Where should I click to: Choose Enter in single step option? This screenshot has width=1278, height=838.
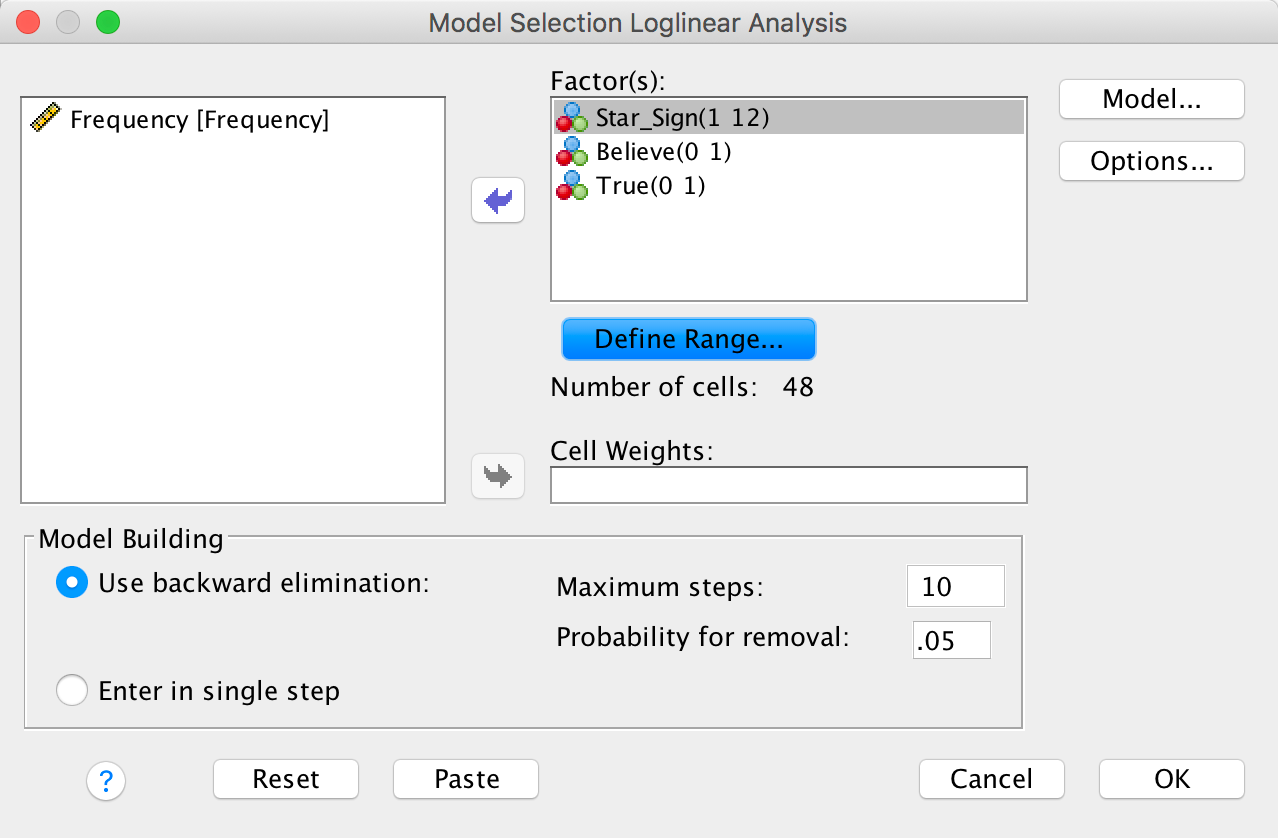72,691
